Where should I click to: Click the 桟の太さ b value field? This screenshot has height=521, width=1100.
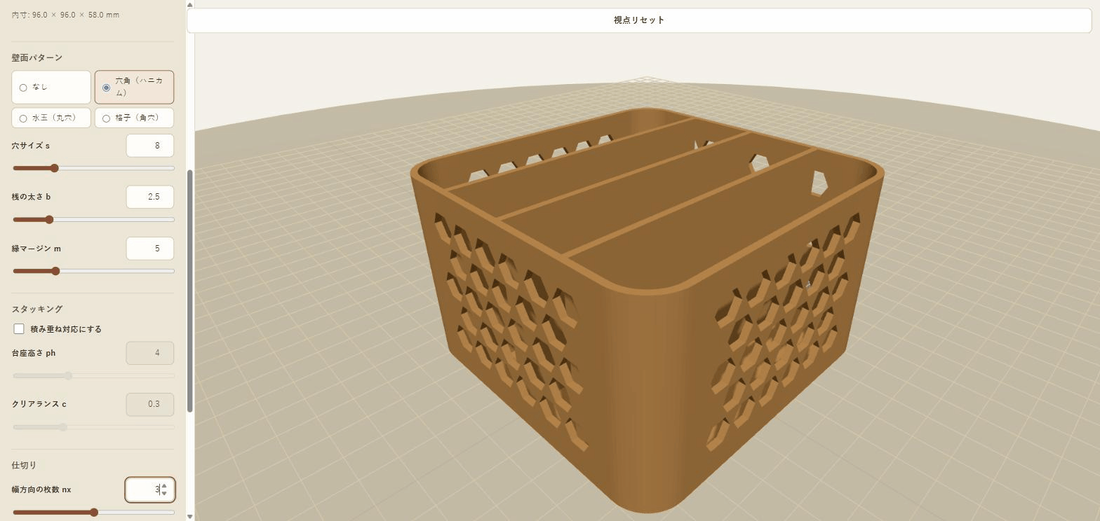(x=150, y=197)
